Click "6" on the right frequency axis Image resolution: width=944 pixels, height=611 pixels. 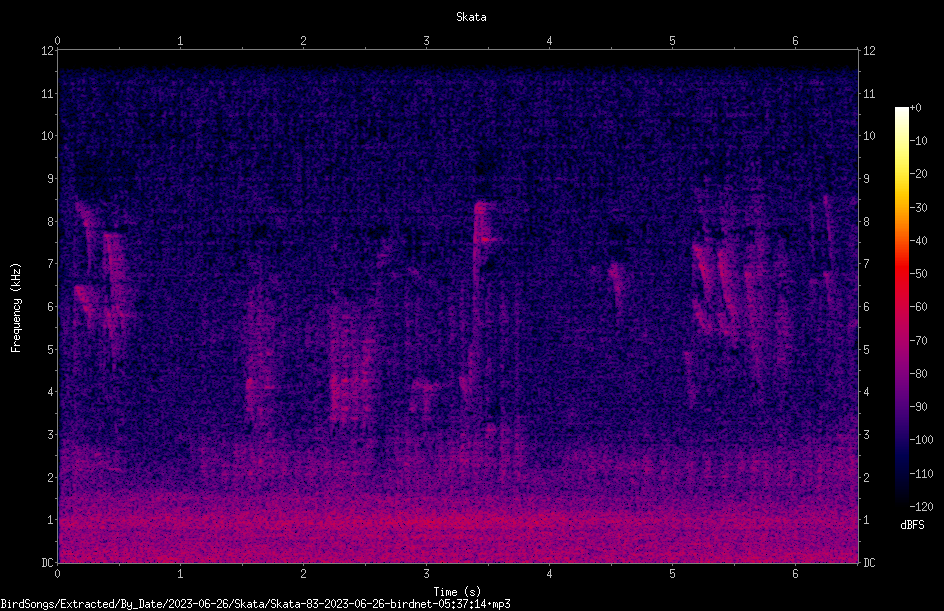[866, 307]
